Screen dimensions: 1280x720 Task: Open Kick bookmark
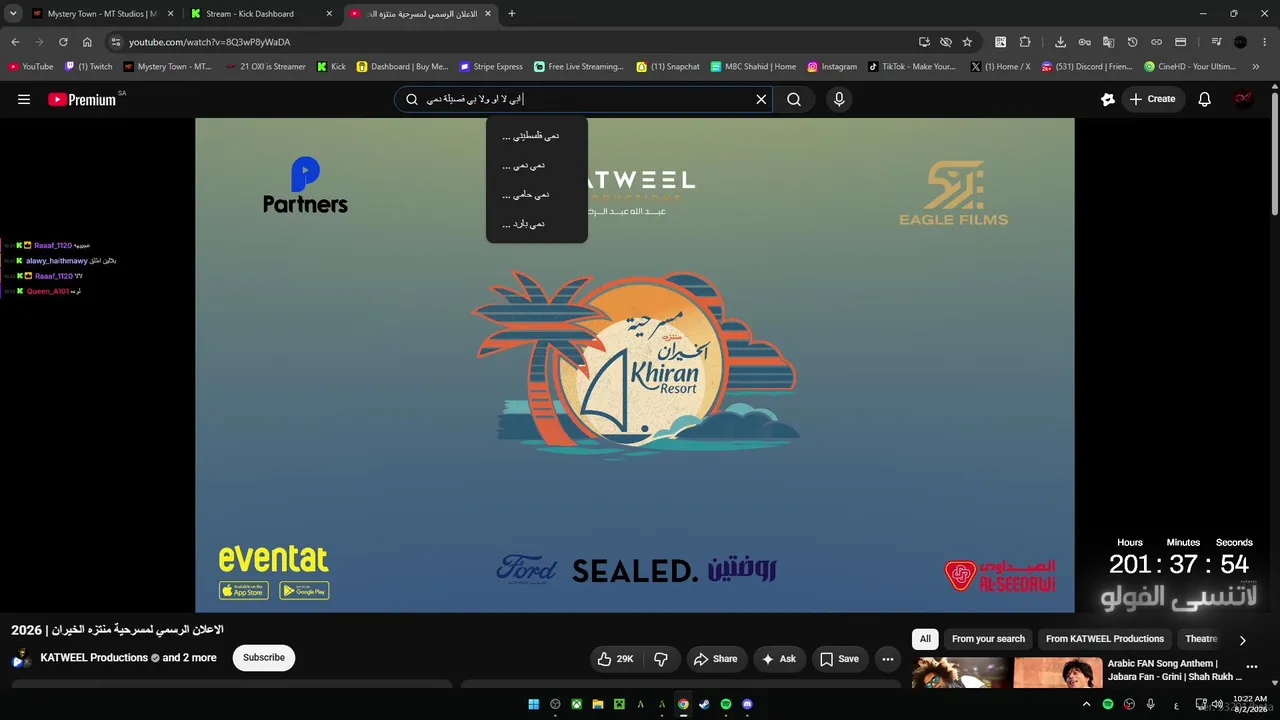click(x=331, y=67)
